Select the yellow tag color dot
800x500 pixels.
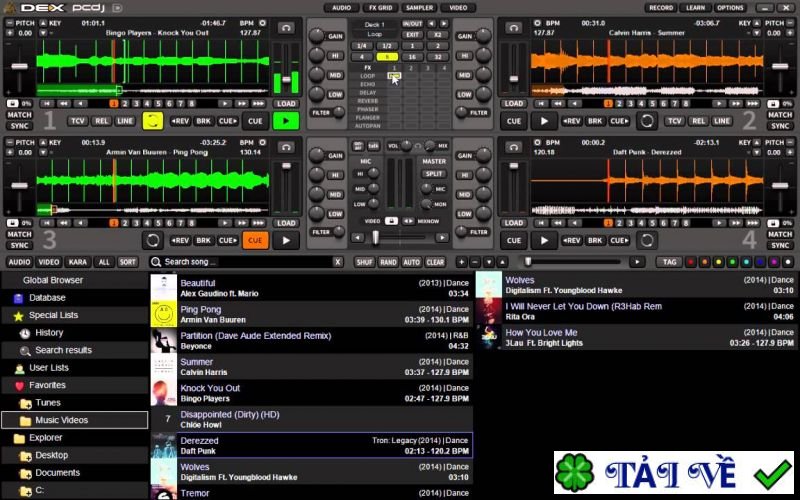[718, 262]
